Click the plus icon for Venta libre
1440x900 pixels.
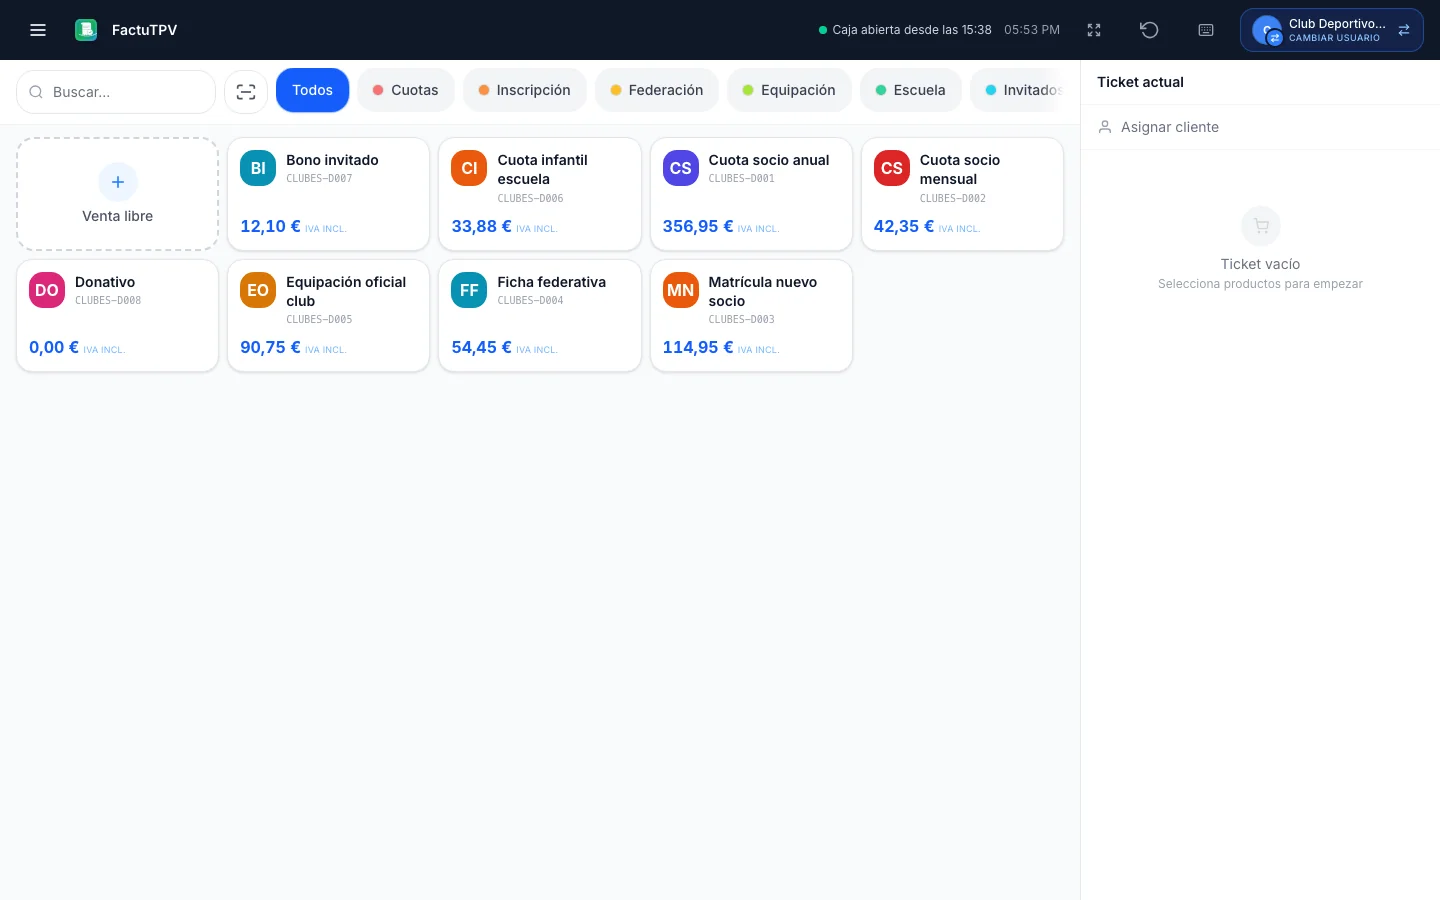click(118, 182)
